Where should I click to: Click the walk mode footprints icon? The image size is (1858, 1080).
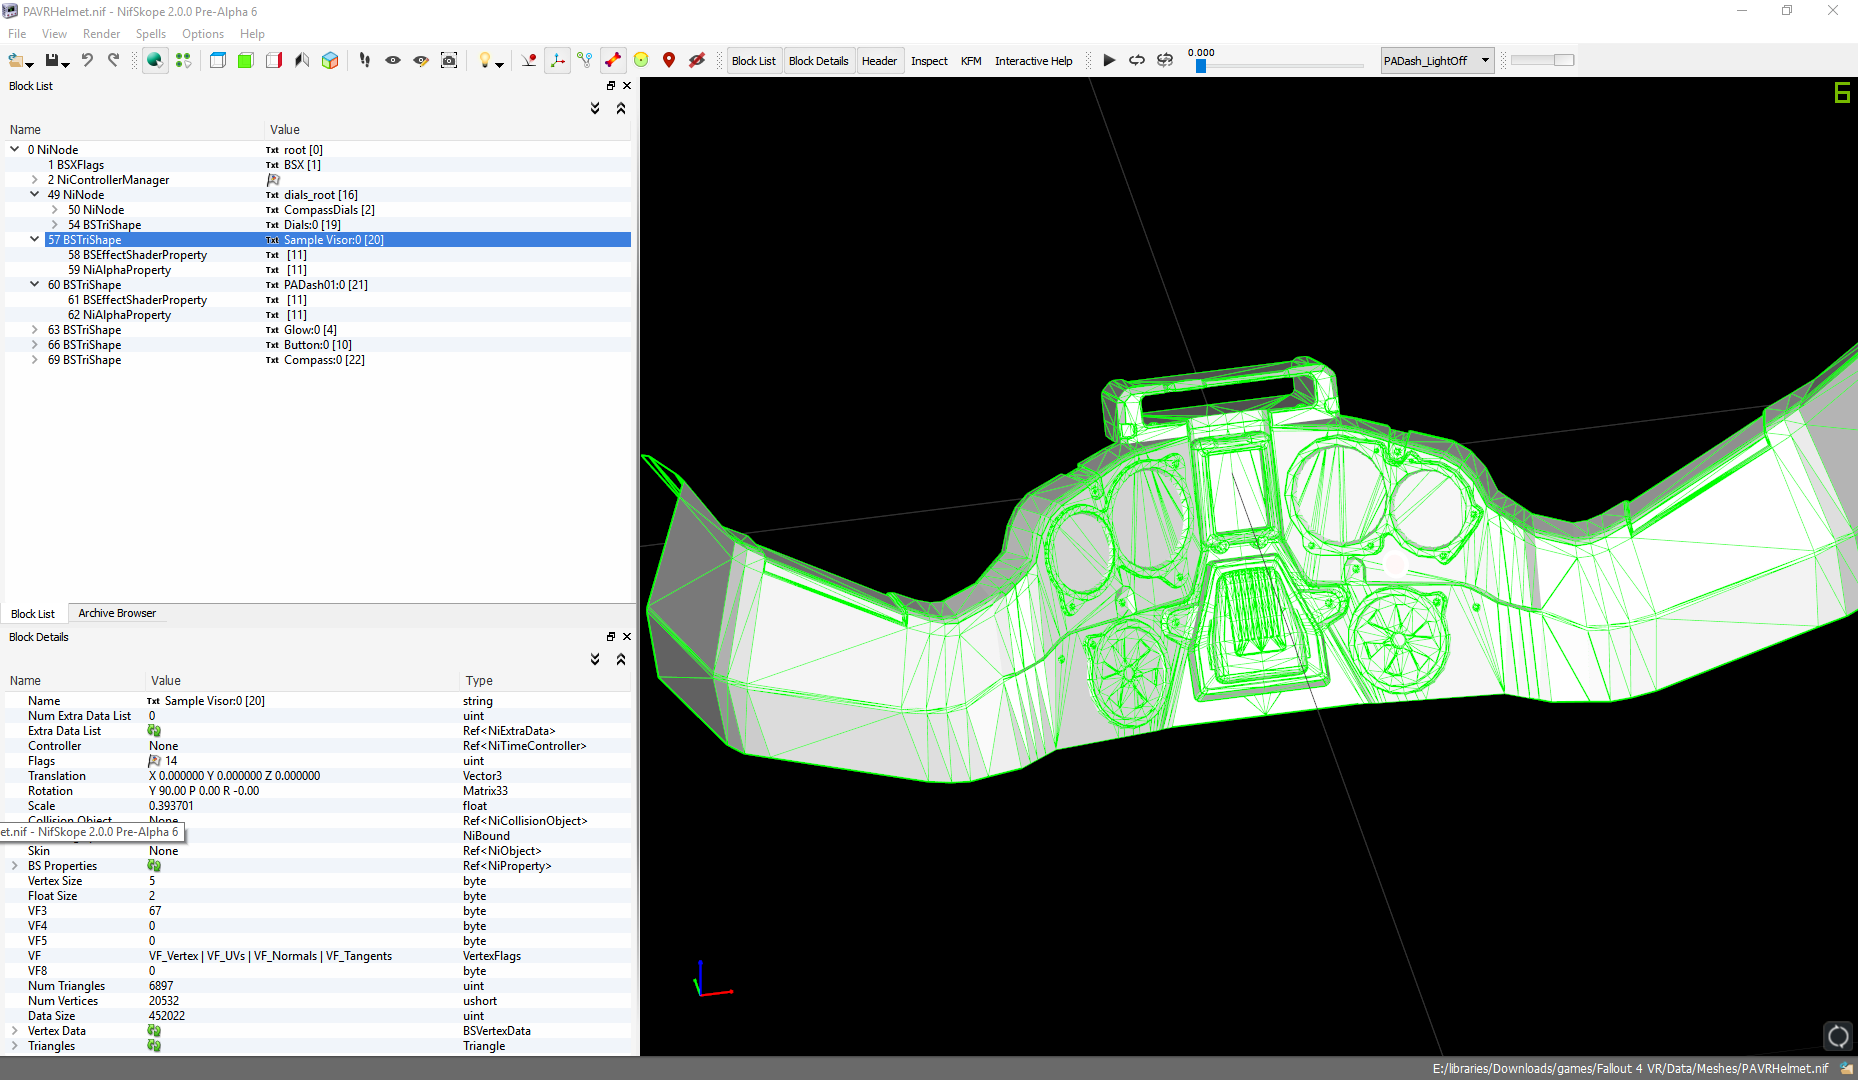(365, 61)
